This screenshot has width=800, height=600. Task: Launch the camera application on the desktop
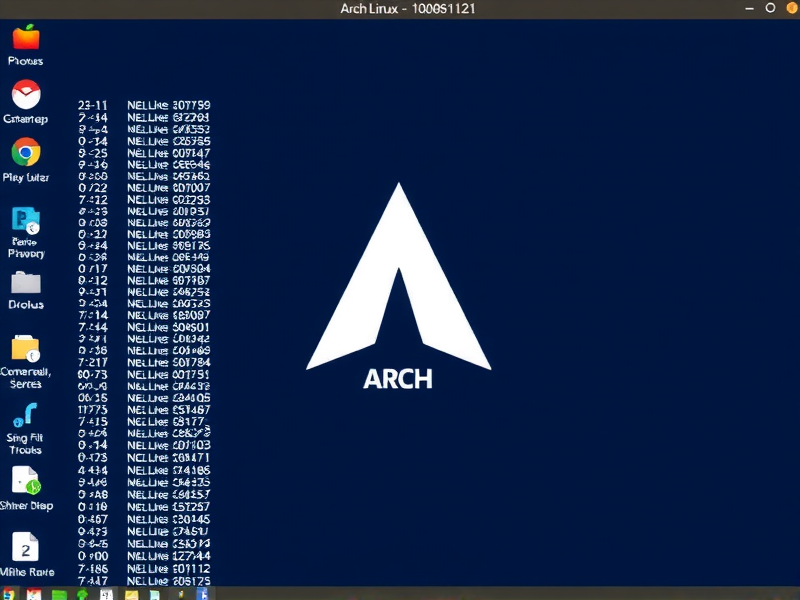(x=25, y=98)
